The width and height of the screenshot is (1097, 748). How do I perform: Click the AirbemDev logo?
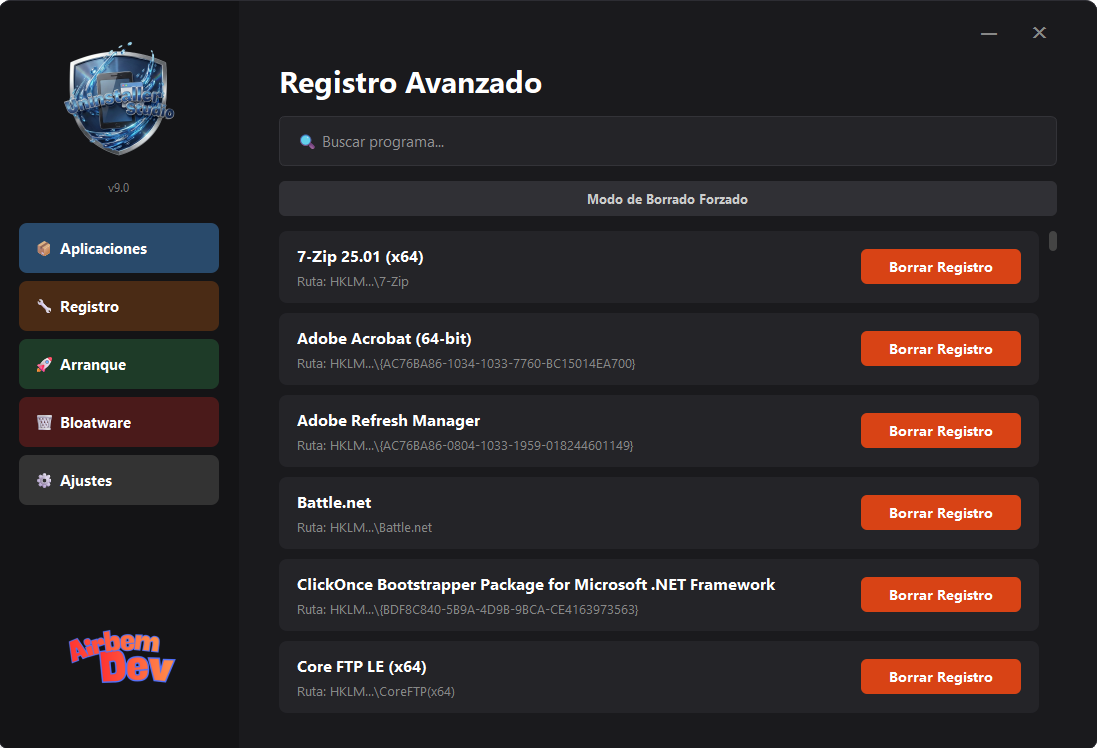click(122, 656)
